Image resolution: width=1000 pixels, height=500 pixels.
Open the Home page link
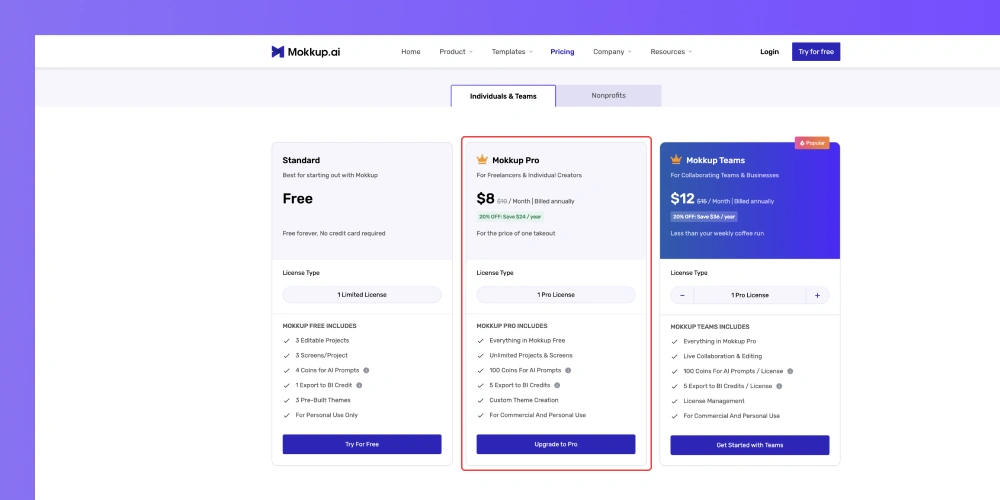(411, 52)
